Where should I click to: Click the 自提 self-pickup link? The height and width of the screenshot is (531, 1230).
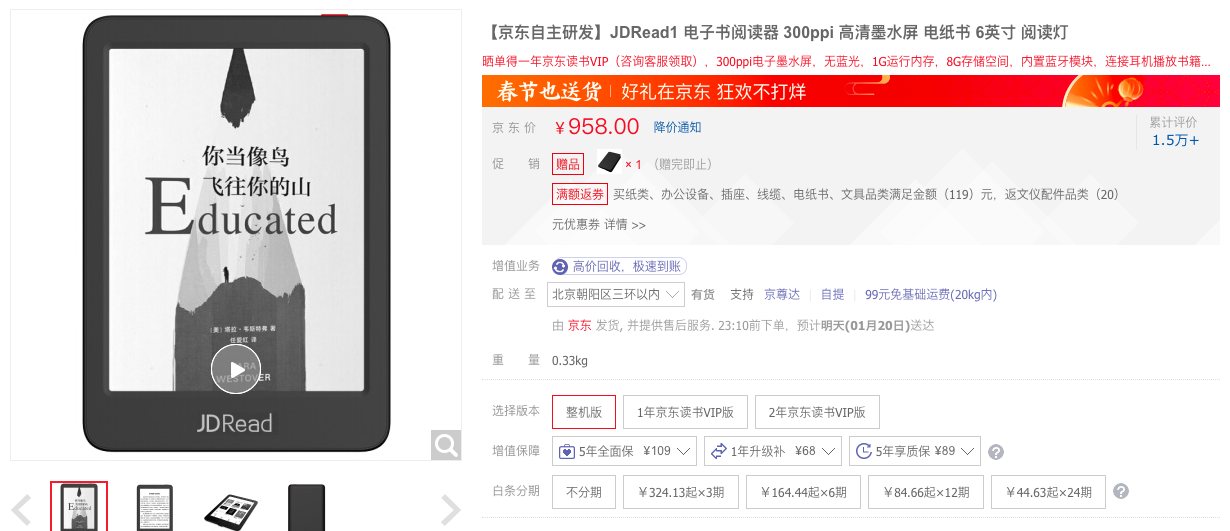click(832, 294)
